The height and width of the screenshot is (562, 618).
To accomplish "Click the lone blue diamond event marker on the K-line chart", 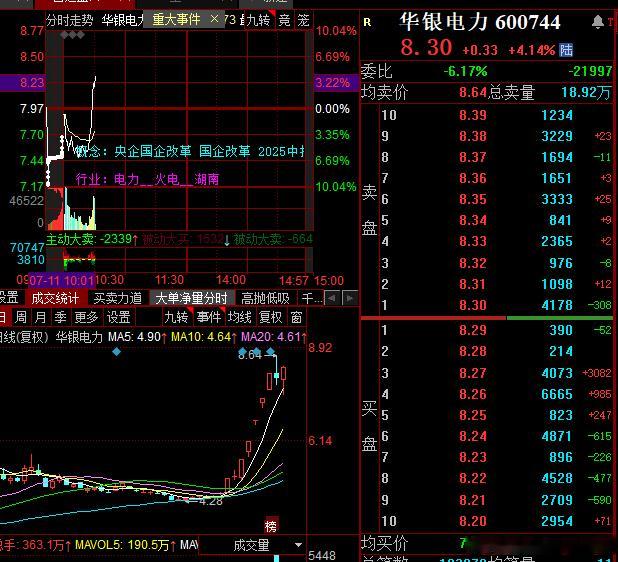I will point(116,352).
